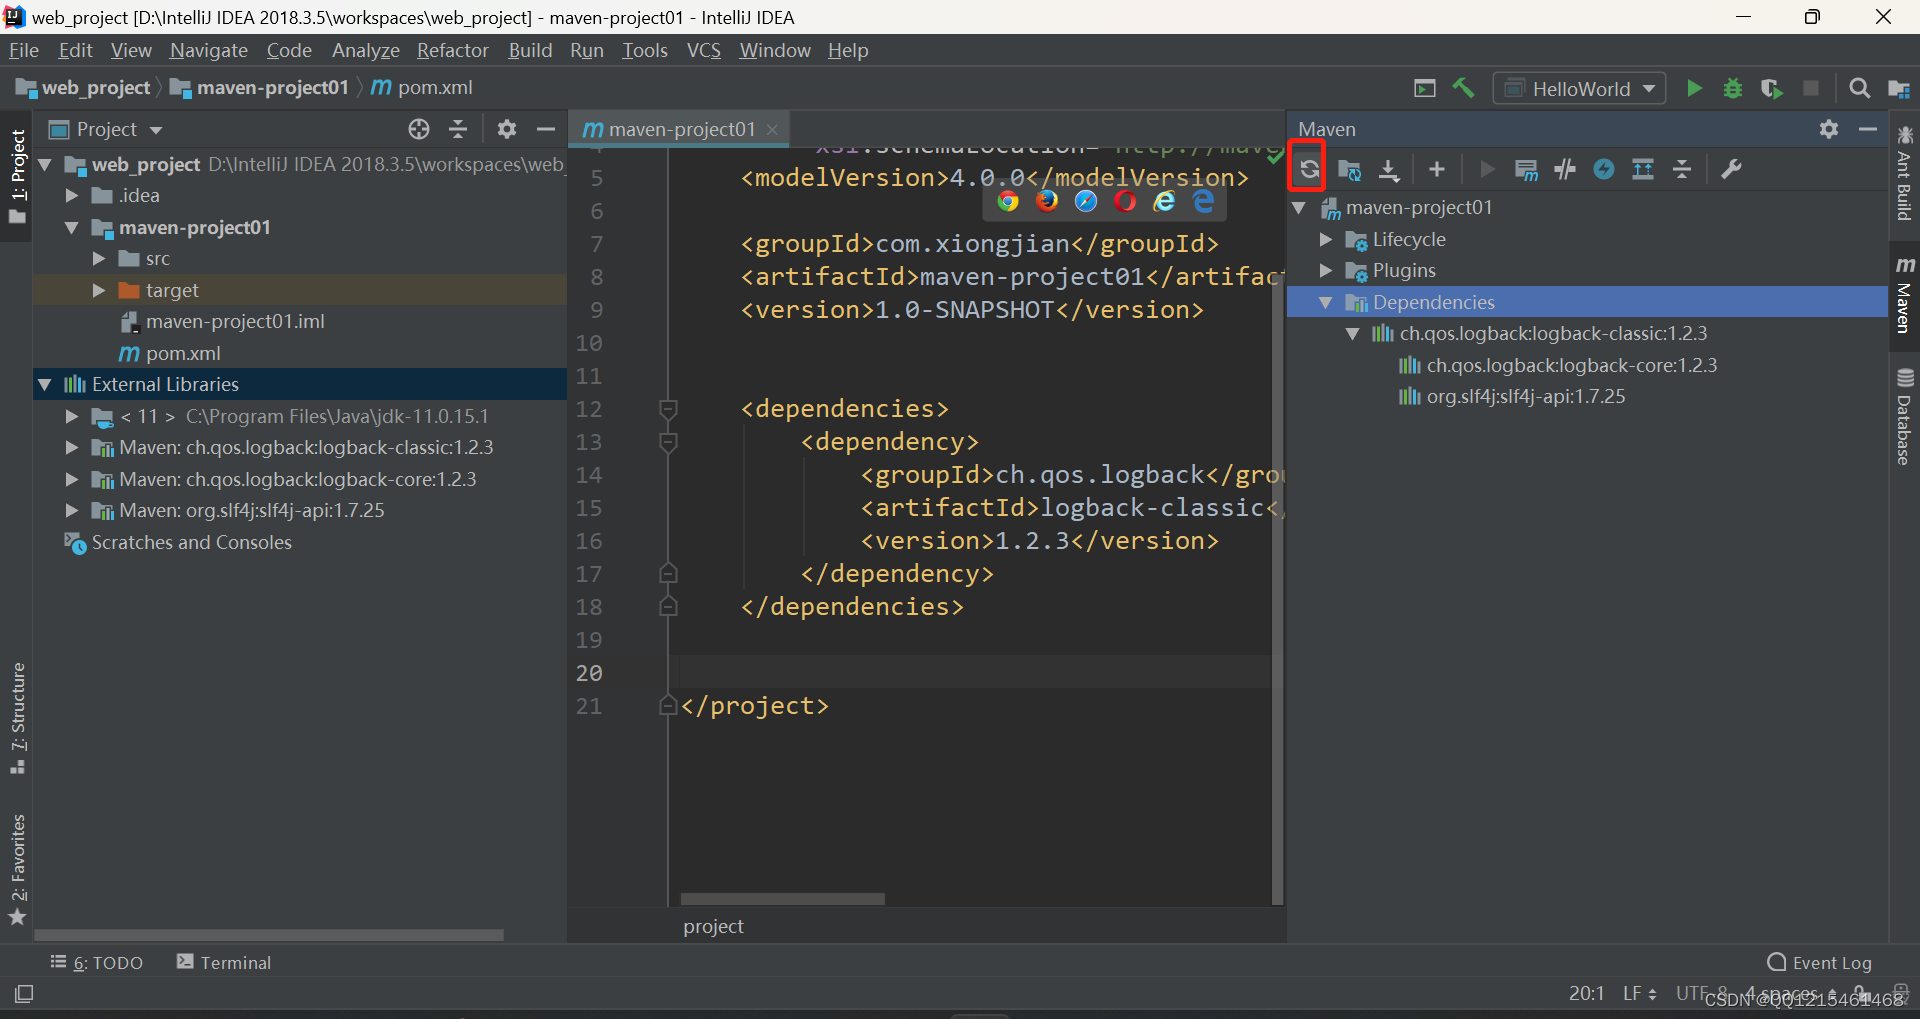
Task: Toggle fold marker at line 12 dependencies
Action: [x=668, y=409]
